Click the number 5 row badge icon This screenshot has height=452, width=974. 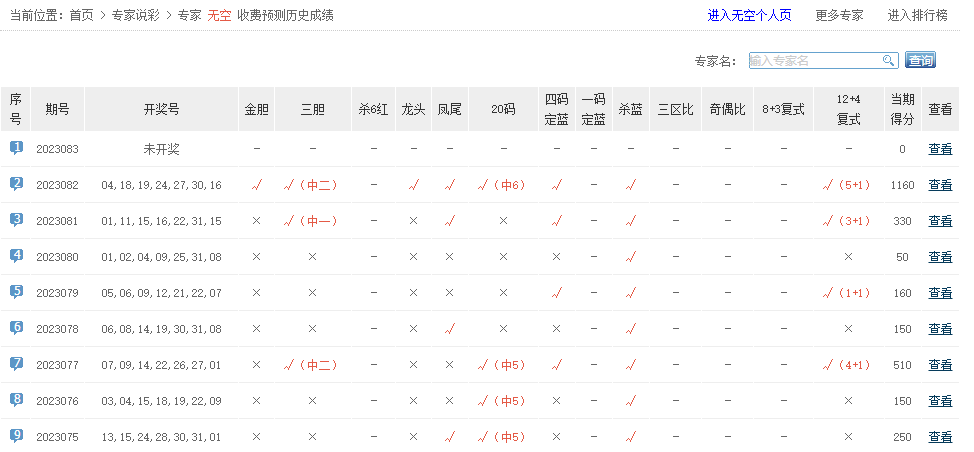(x=16, y=292)
